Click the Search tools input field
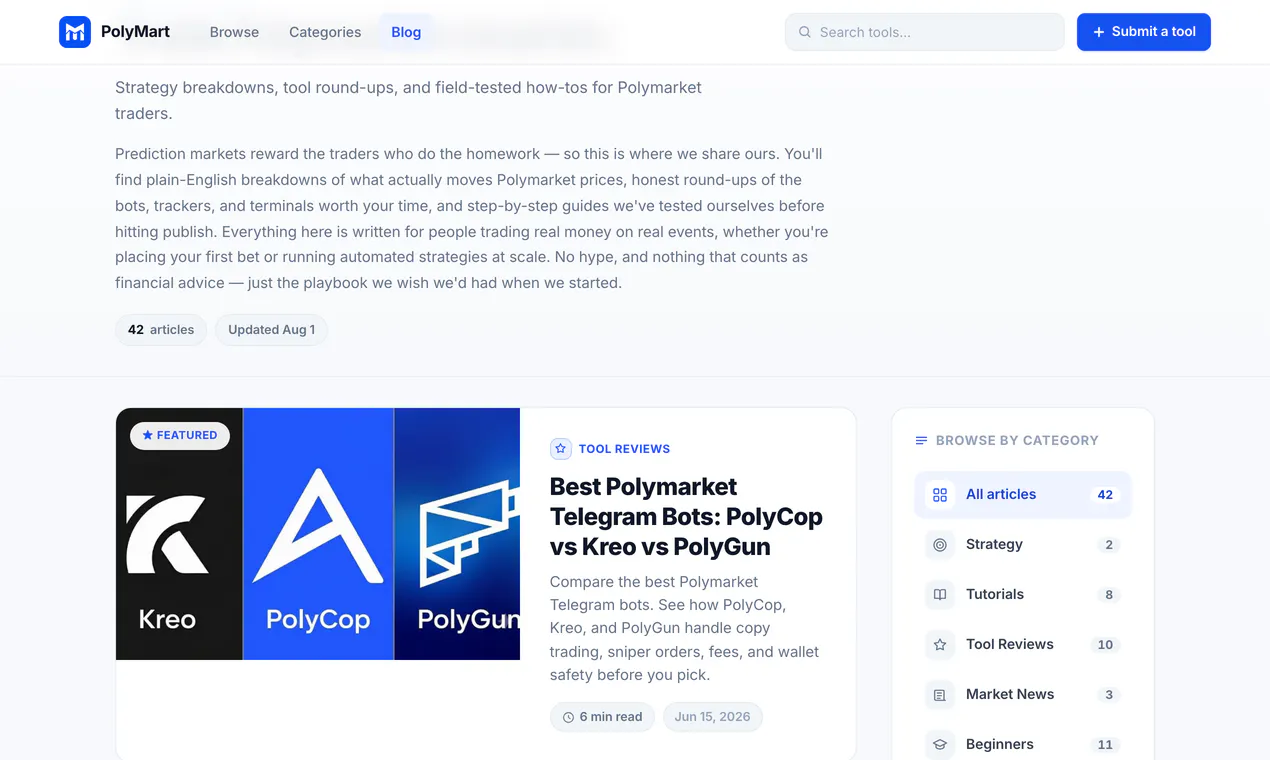Viewport: 1270px width, 760px height. coord(925,32)
